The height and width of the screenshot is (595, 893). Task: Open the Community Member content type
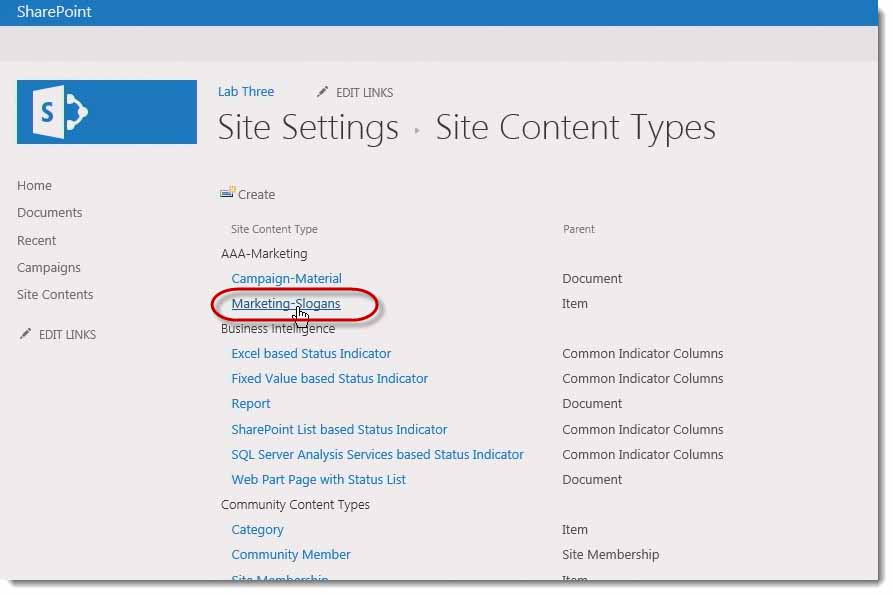[x=290, y=554]
